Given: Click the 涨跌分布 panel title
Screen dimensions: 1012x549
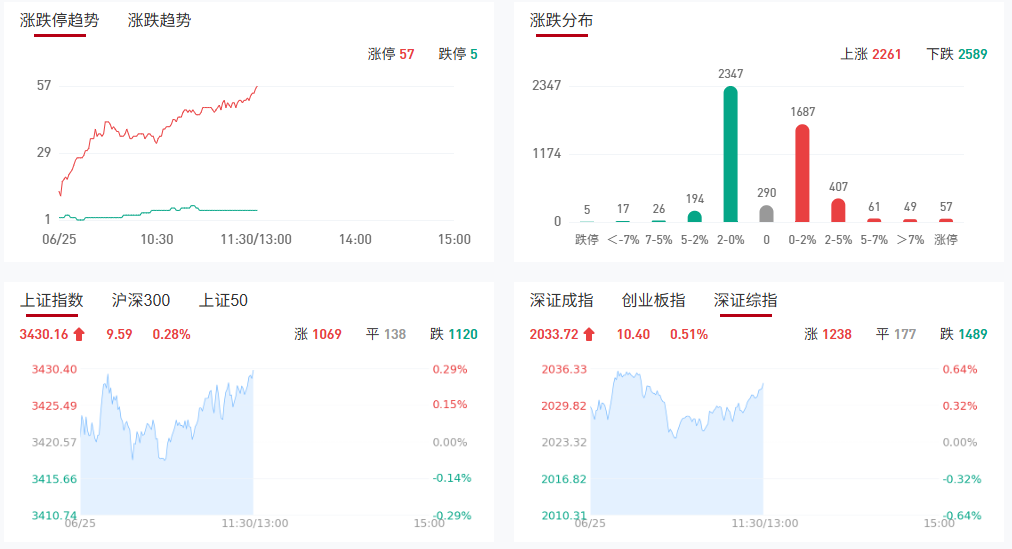Looking at the screenshot, I should pyautogui.click(x=561, y=20).
